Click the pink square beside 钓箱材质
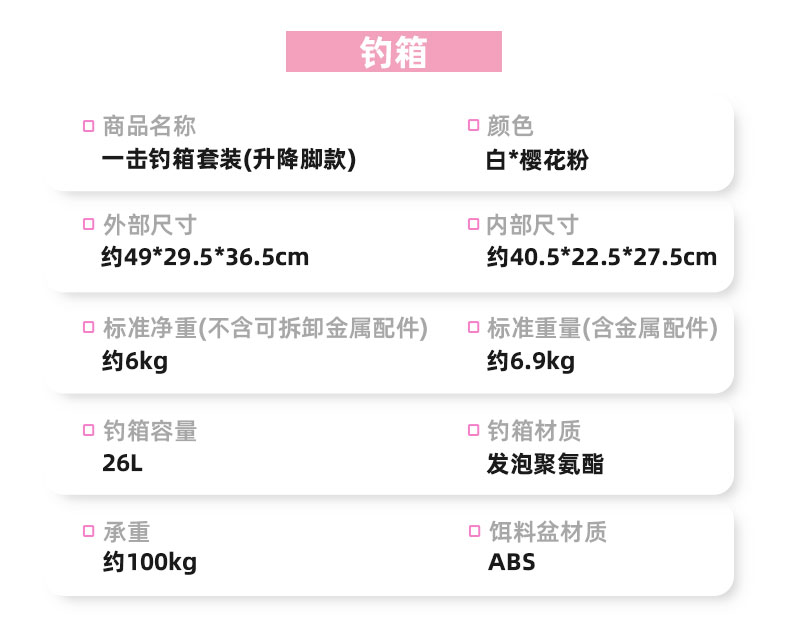 click(474, 432)
